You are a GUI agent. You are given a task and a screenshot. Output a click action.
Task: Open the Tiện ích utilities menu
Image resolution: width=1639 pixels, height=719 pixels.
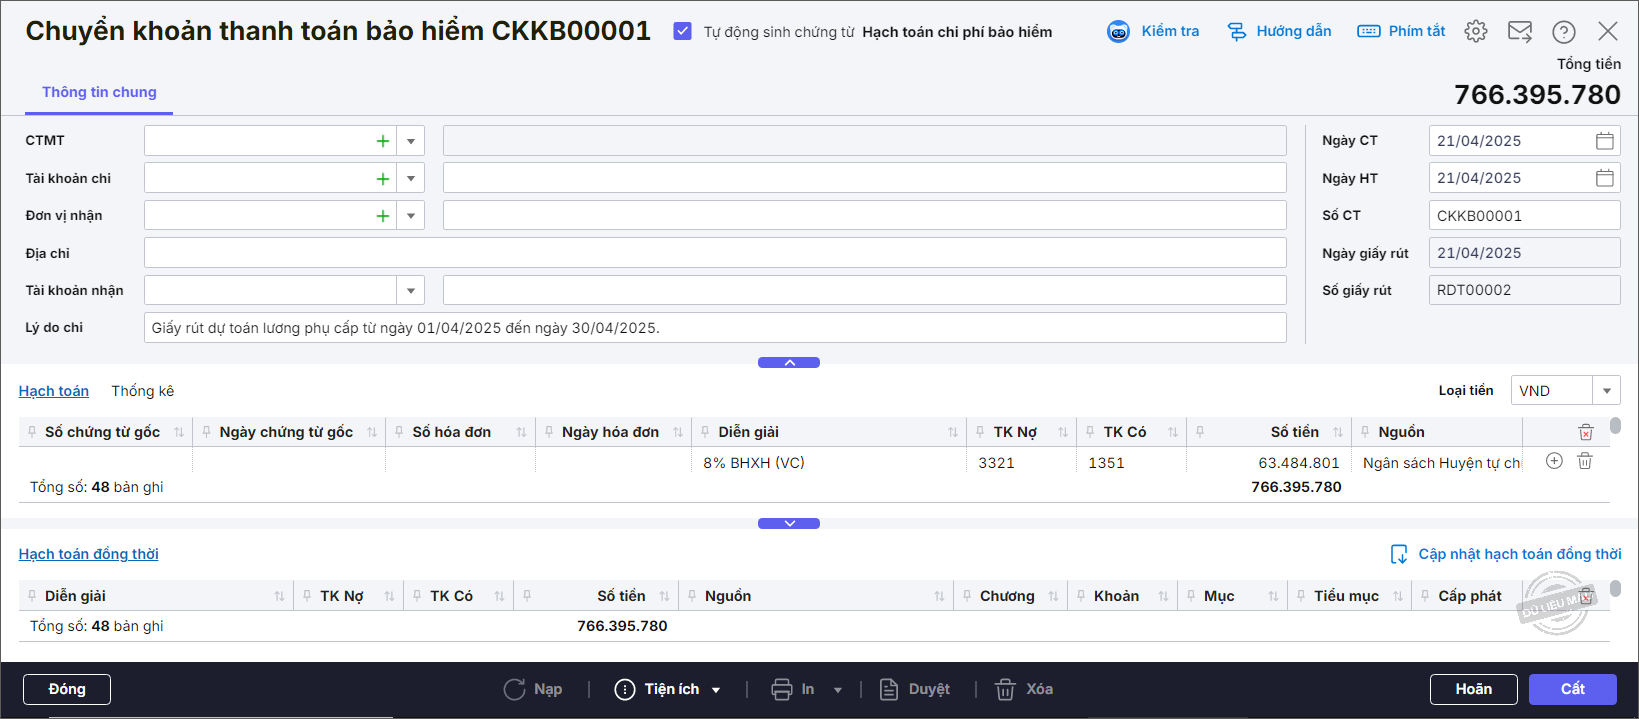pos(668,689)
